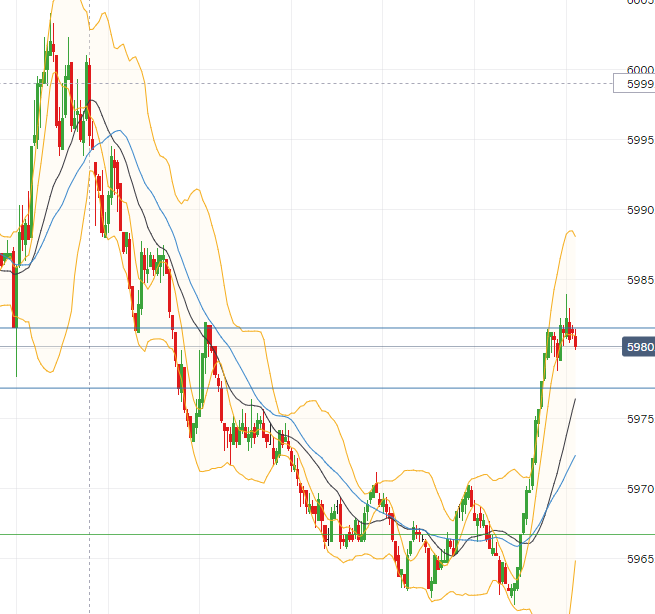655x614 pixels.
Task: Select the 5970 price axis label
Action: (x=640, y=489)
